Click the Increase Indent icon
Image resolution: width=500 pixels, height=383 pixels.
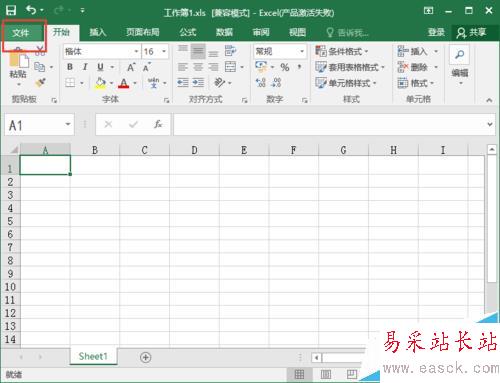(x=198, y=82)
